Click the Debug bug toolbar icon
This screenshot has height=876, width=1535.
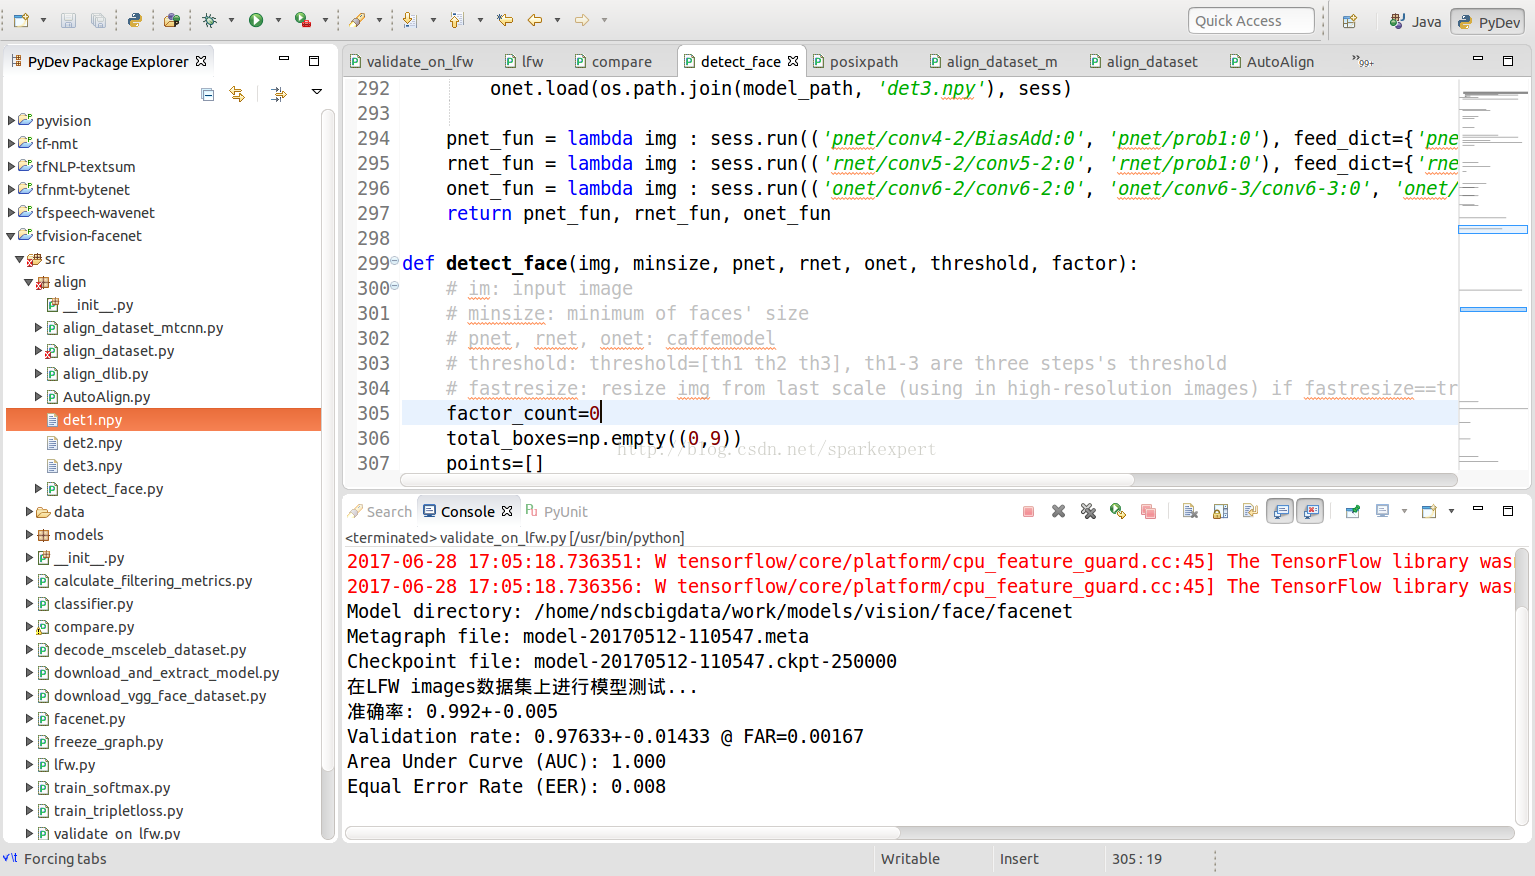tap(210, 20)
